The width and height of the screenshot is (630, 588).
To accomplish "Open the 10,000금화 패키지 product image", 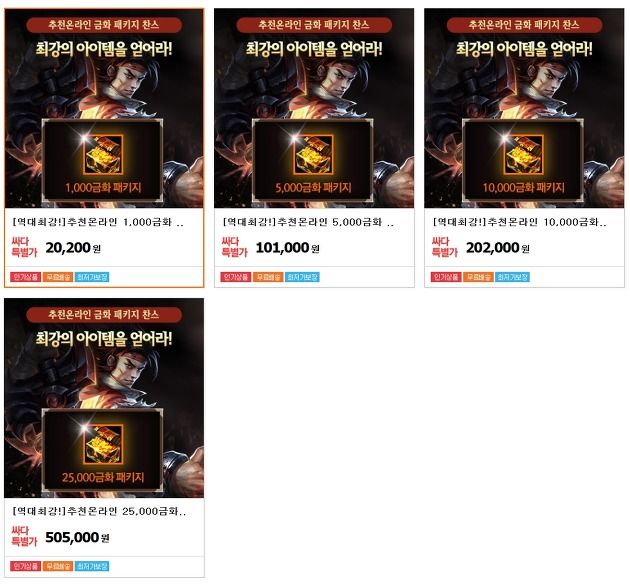I will click(524, 108).
